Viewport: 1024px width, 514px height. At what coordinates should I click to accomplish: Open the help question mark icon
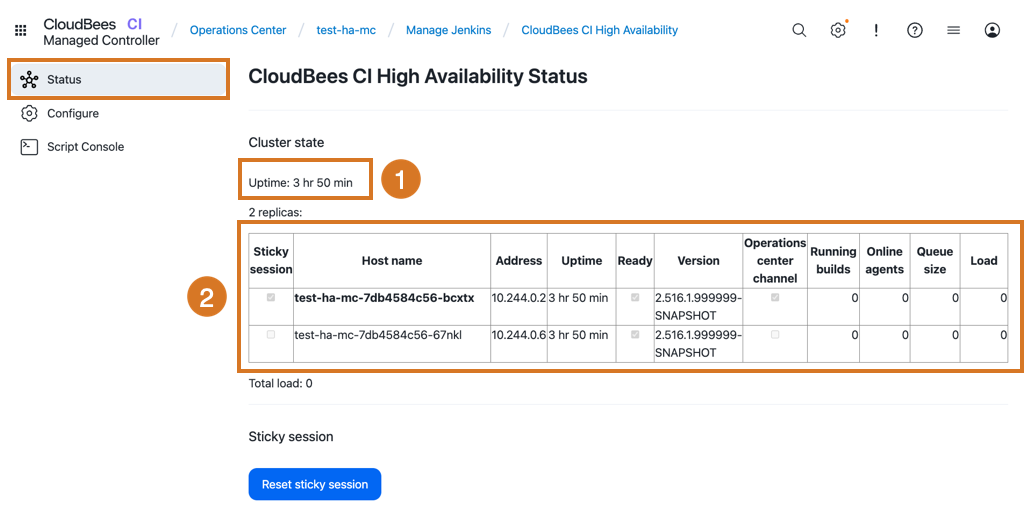coord(915,30)
